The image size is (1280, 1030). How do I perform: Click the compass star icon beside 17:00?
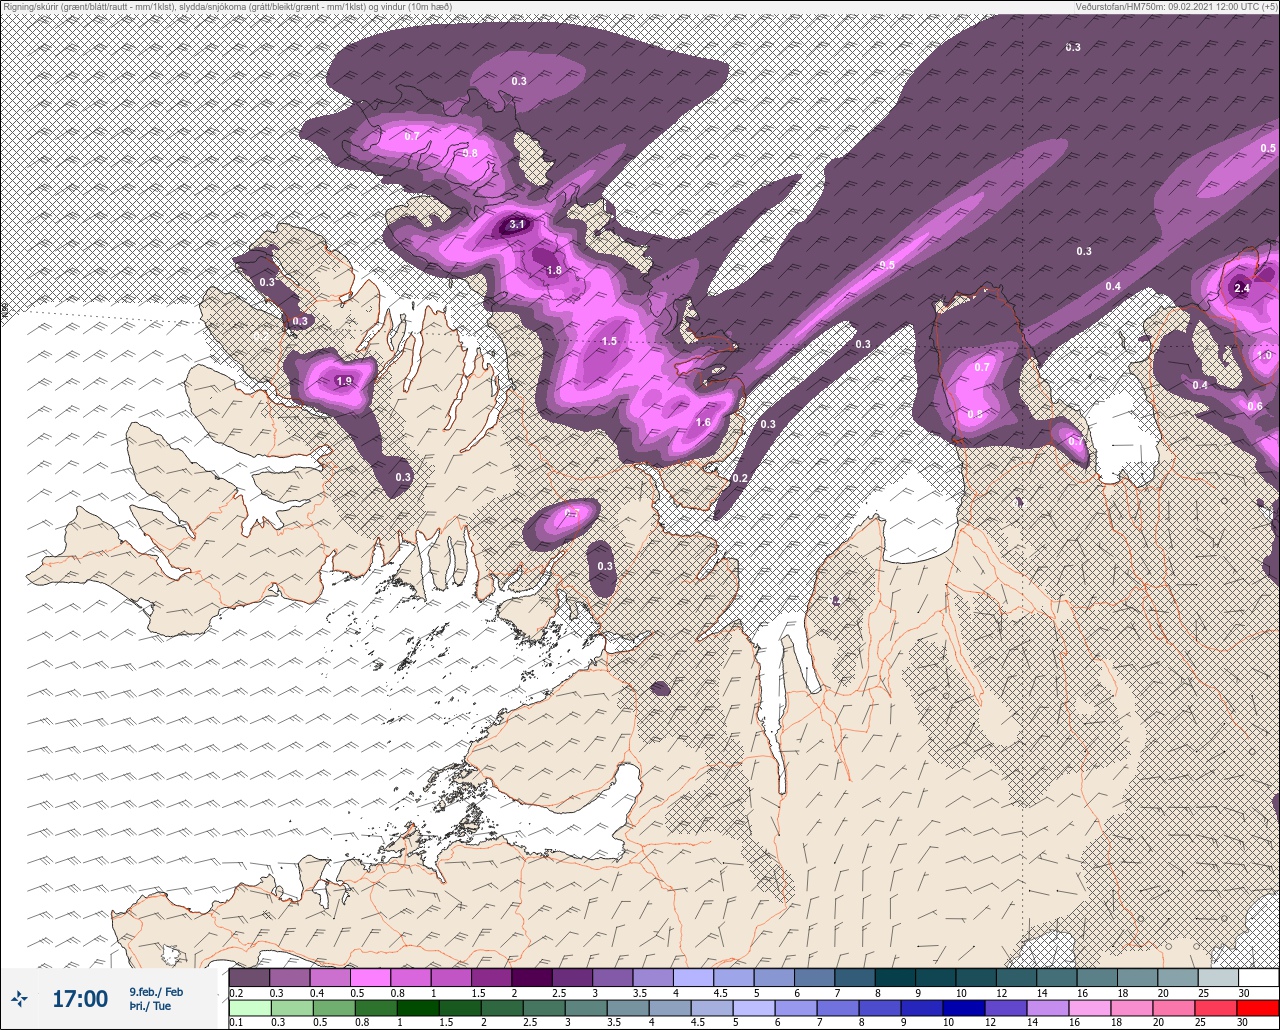[19, 998]
